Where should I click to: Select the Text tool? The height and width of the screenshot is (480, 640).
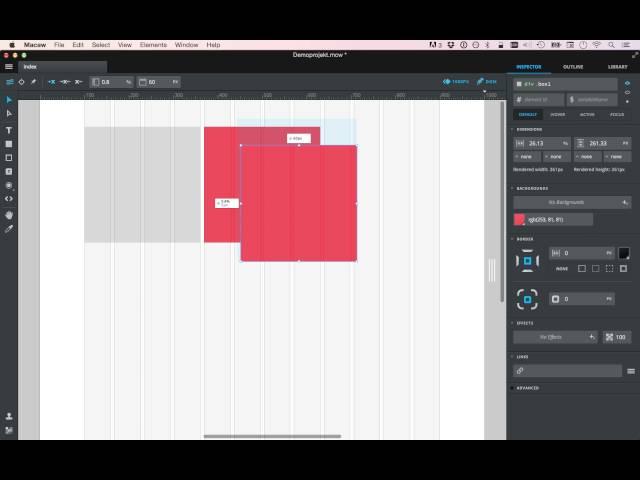(9, 130)
